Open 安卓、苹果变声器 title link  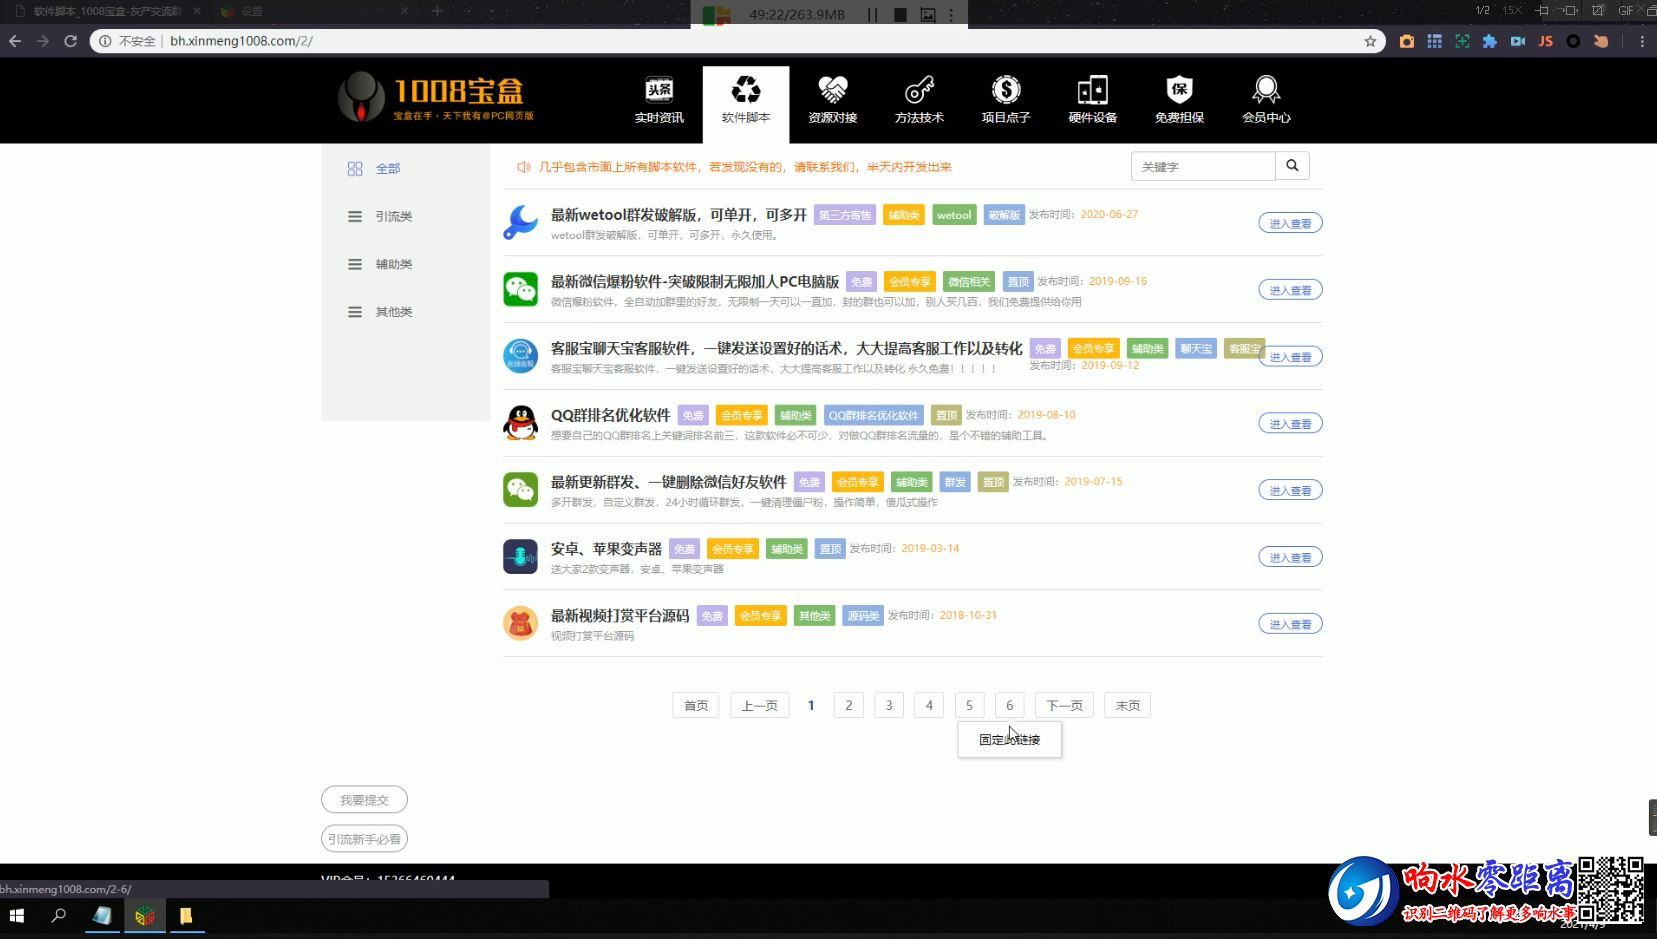coord(606,549)
